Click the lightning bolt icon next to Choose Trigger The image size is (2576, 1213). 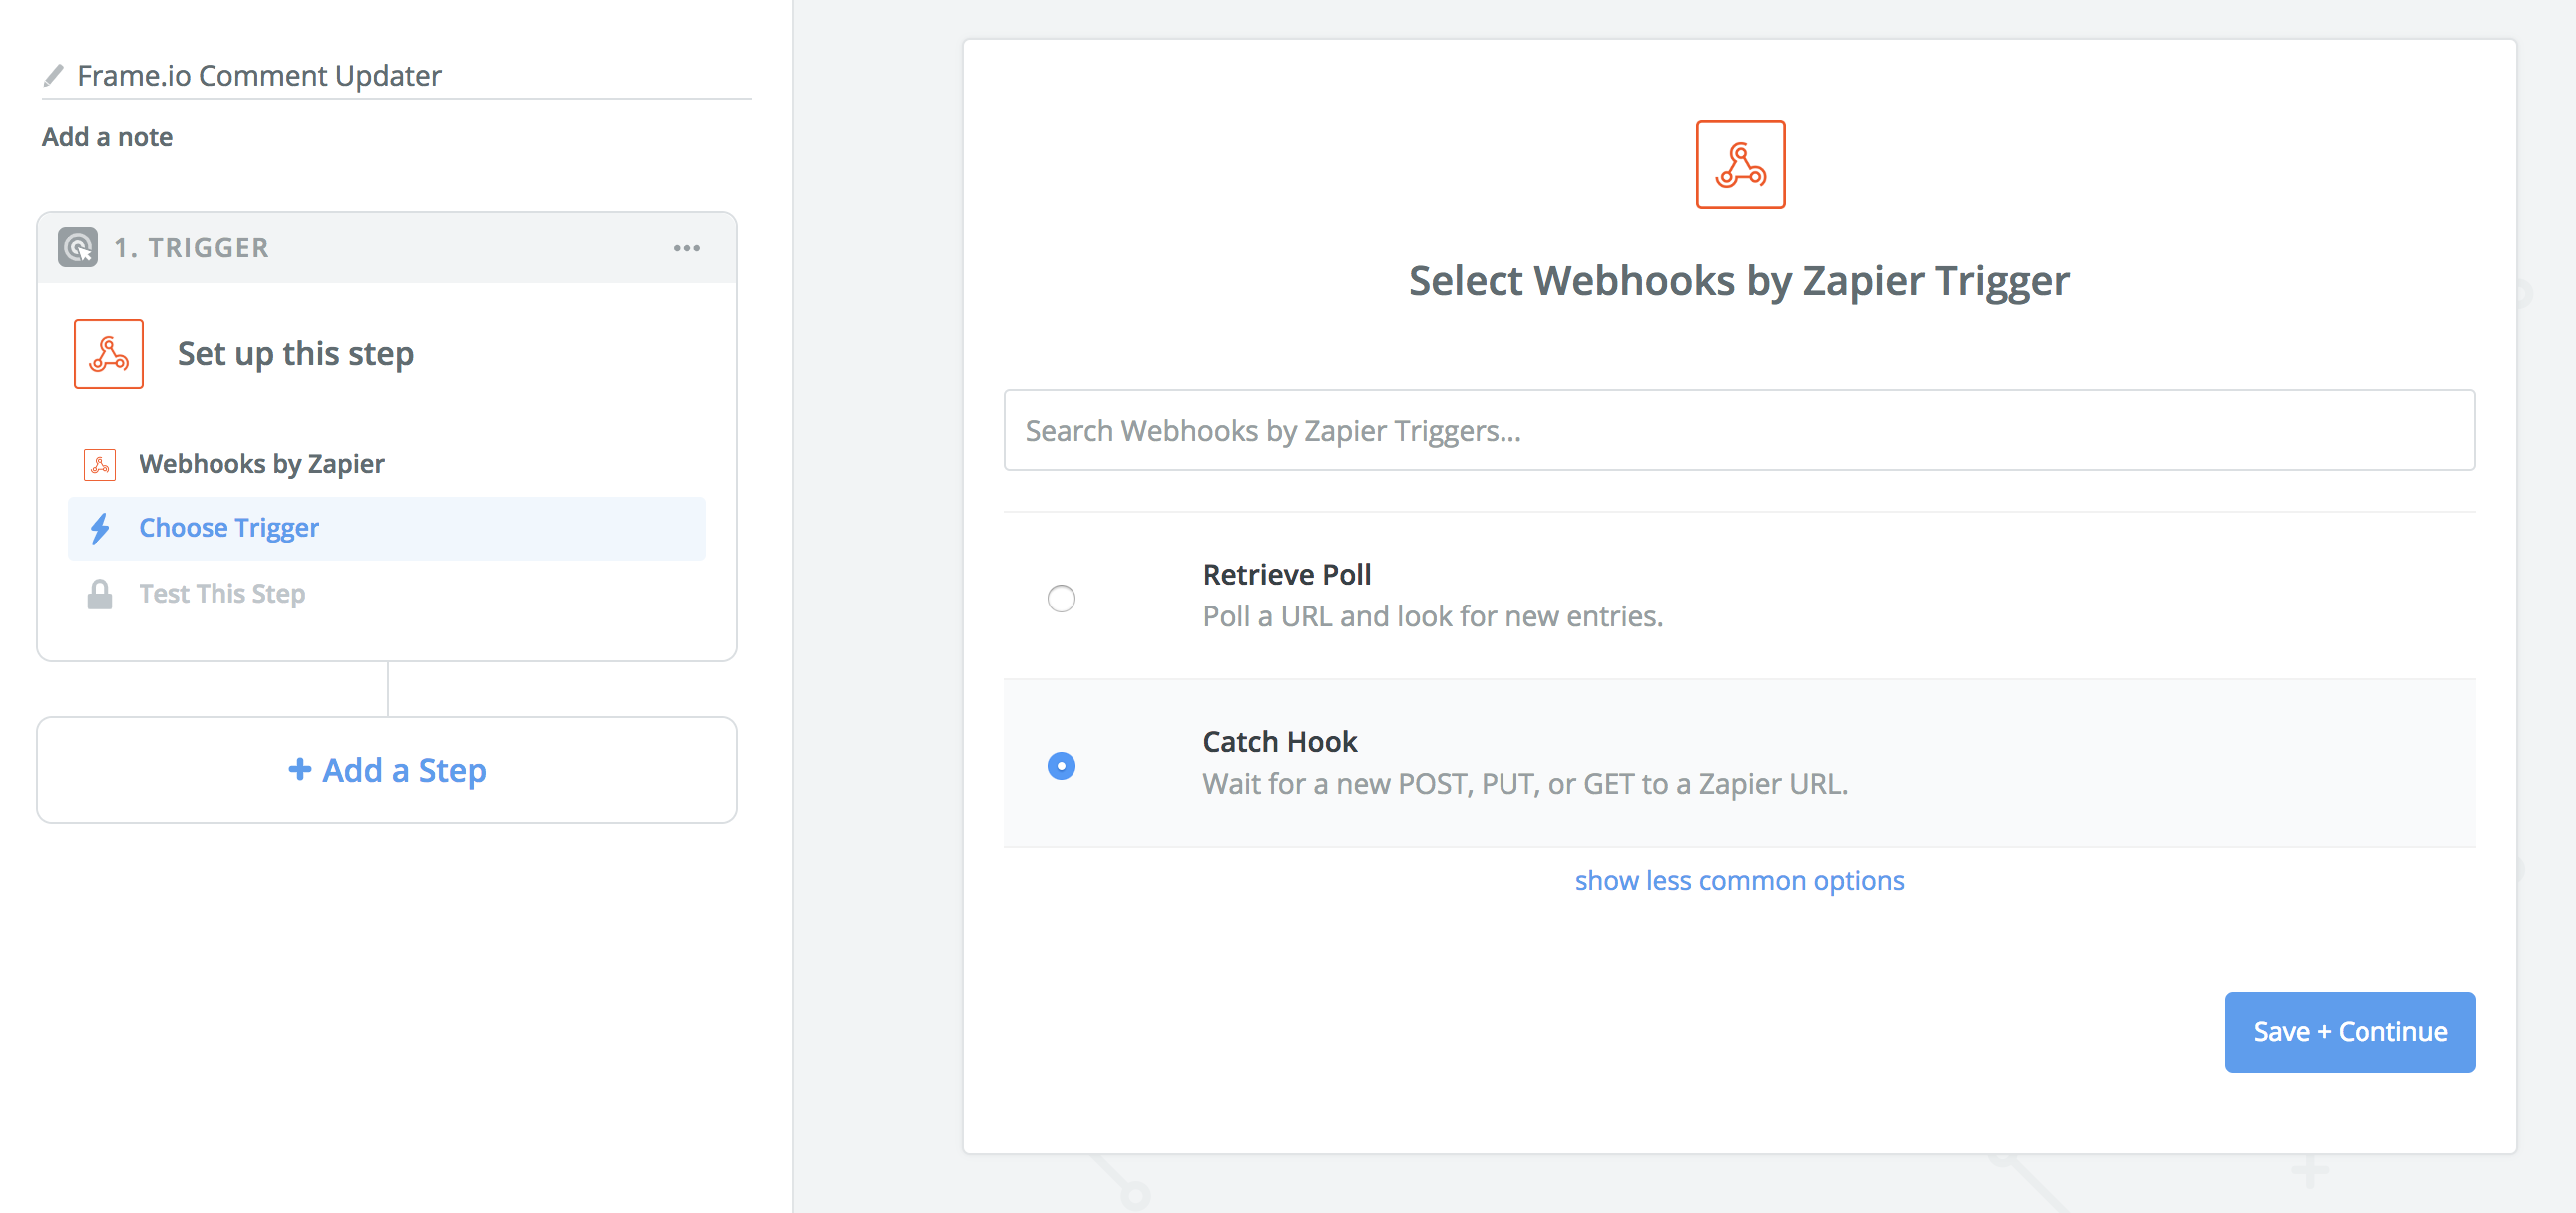tap(99, 528)
